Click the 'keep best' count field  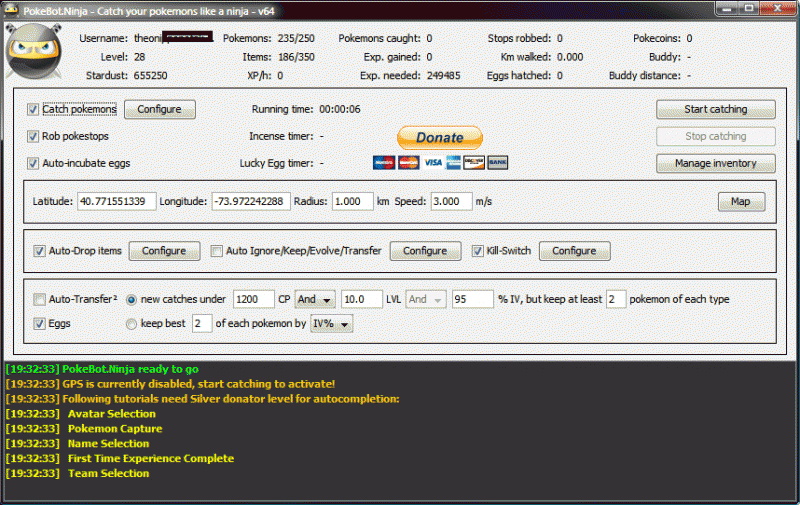pos(202,323)
